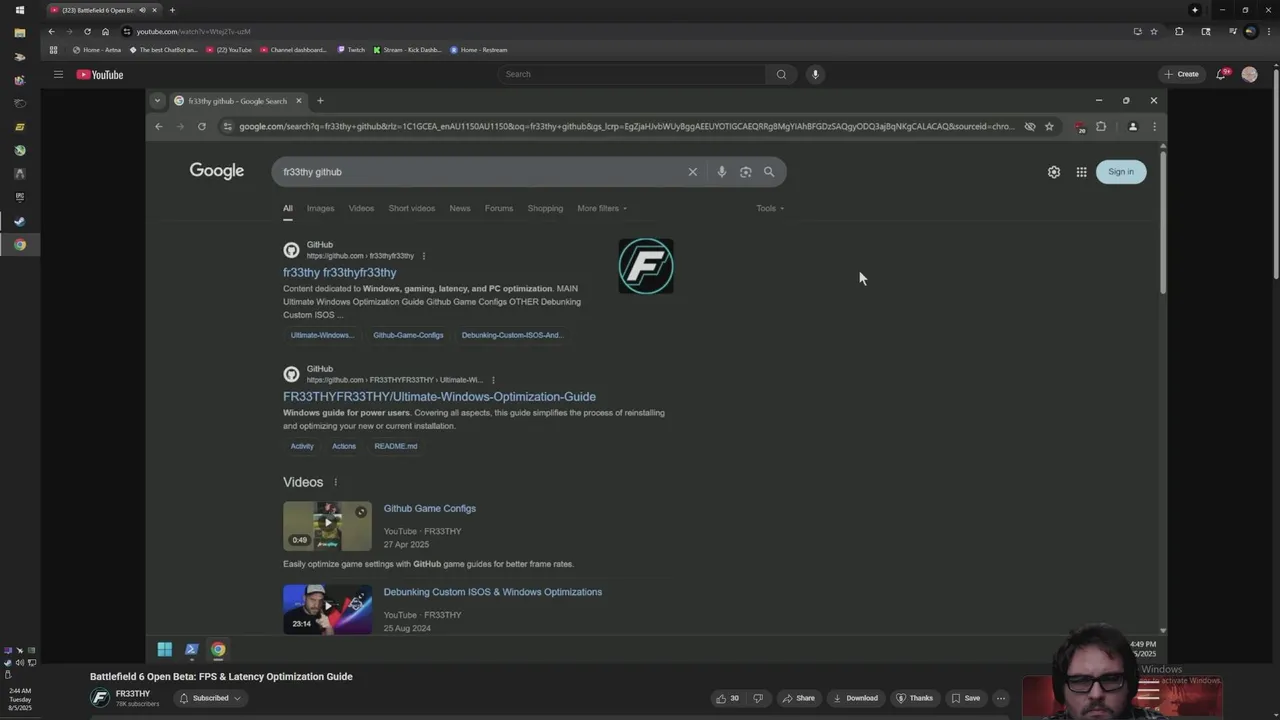The height and width of the screenshot is (720, 1280).
Task: Open the Channel dashboard bookmark
Action: pos(293,50)
